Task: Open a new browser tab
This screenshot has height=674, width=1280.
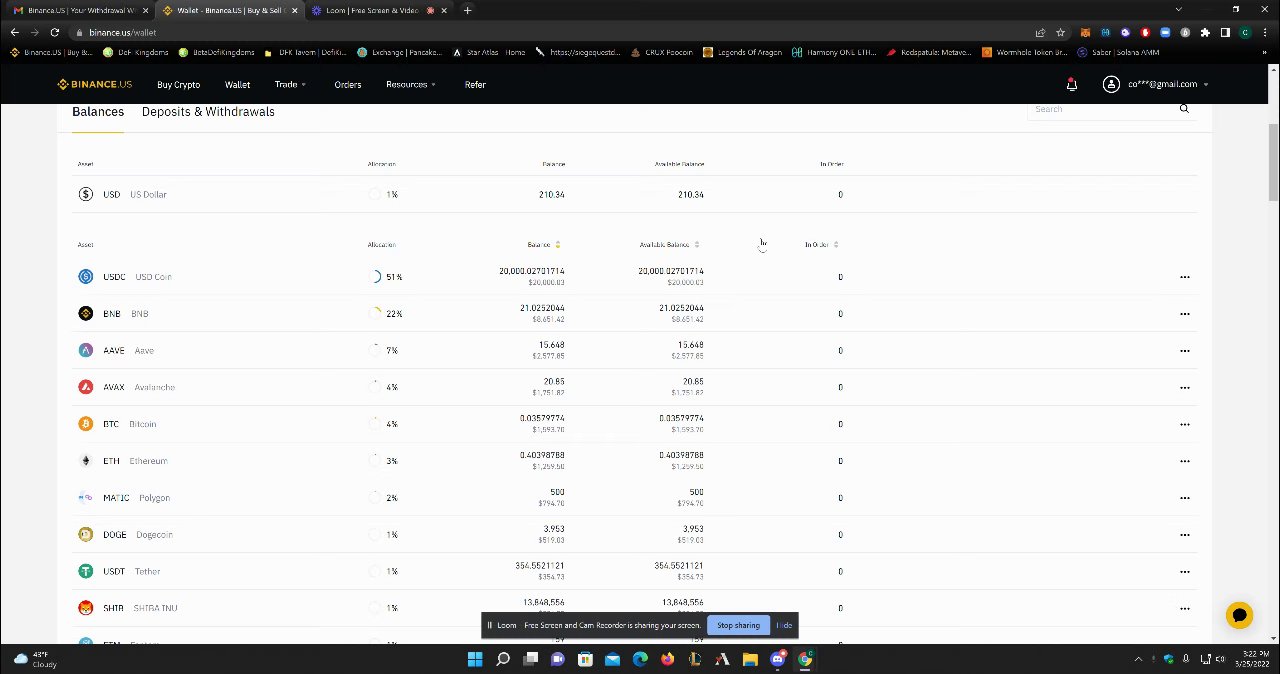Action: (x=467, y=10)
